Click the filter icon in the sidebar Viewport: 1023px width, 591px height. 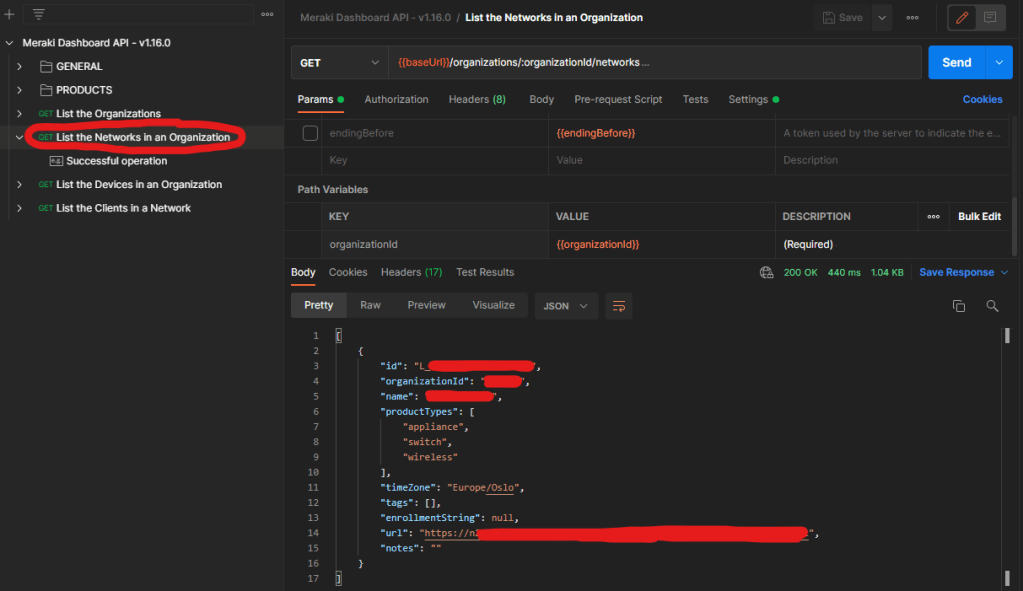(x=39, y=14)
